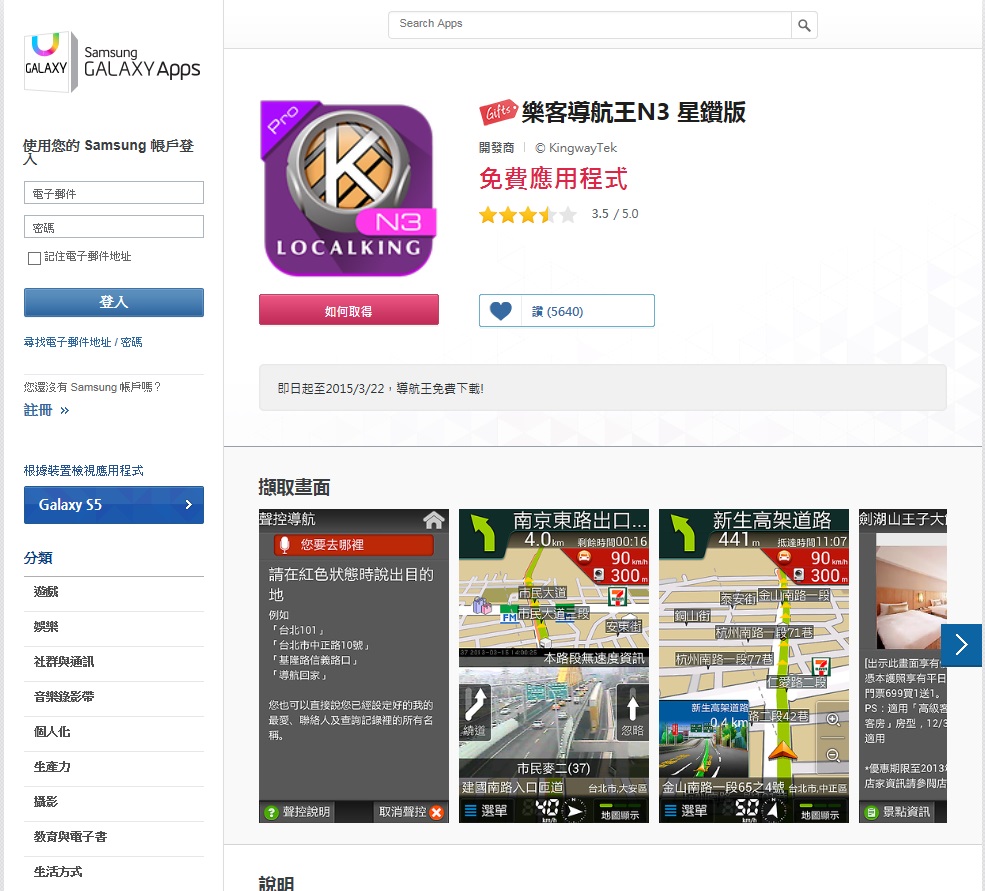Open the 劍湖山王子大飯店 hotel screenshot

click(x=903, y=666)
